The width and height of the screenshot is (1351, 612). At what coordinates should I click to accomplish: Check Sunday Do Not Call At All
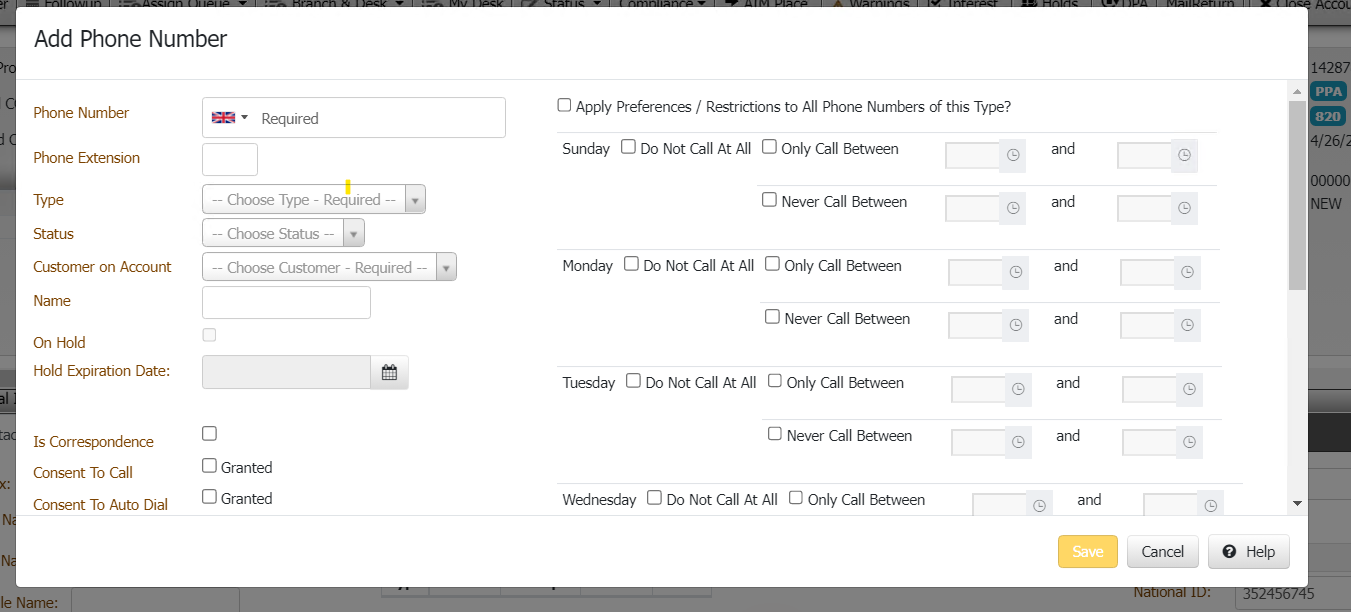[628, 147]
